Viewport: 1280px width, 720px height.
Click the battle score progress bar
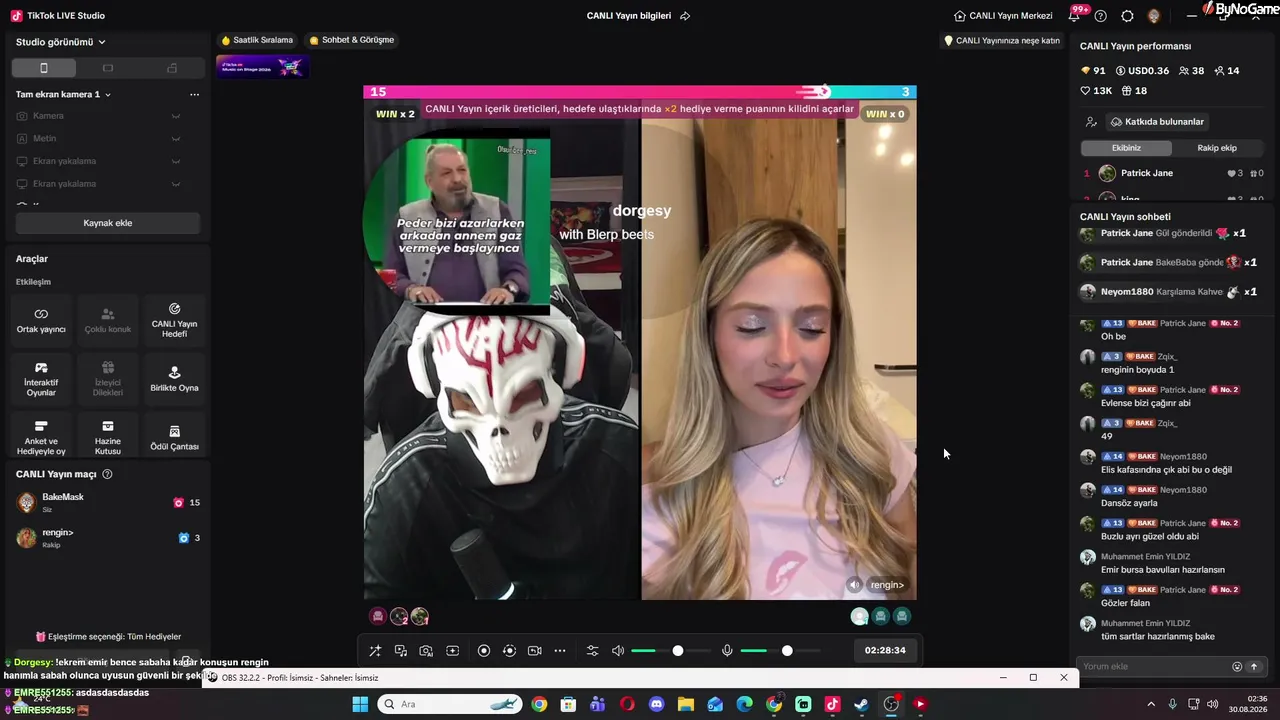(x=640, y=92)
